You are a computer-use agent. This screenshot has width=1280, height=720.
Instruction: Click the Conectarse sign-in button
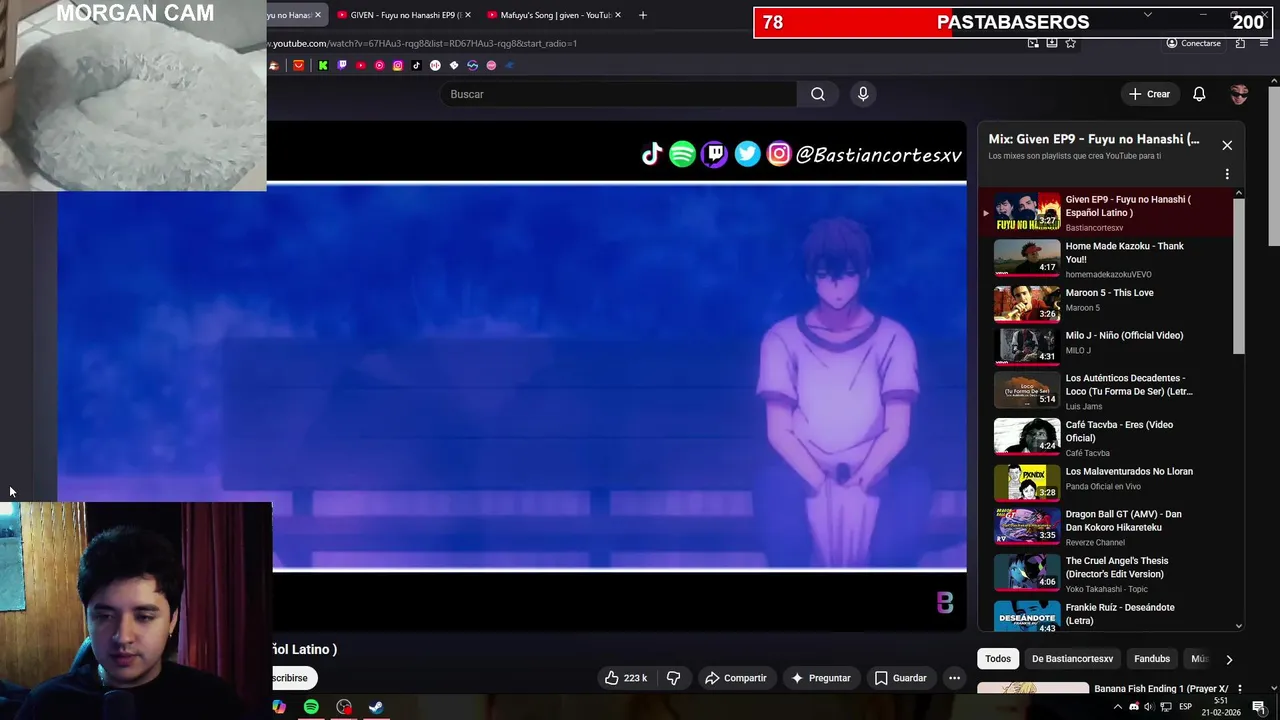pyautogui.click(x=1194, y=43)
